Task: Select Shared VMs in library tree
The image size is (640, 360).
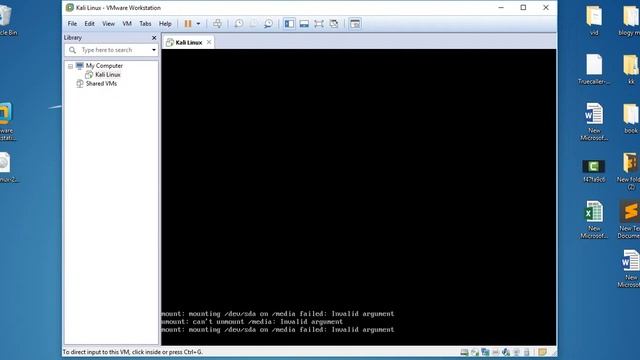Action: (x=101, y=84)
